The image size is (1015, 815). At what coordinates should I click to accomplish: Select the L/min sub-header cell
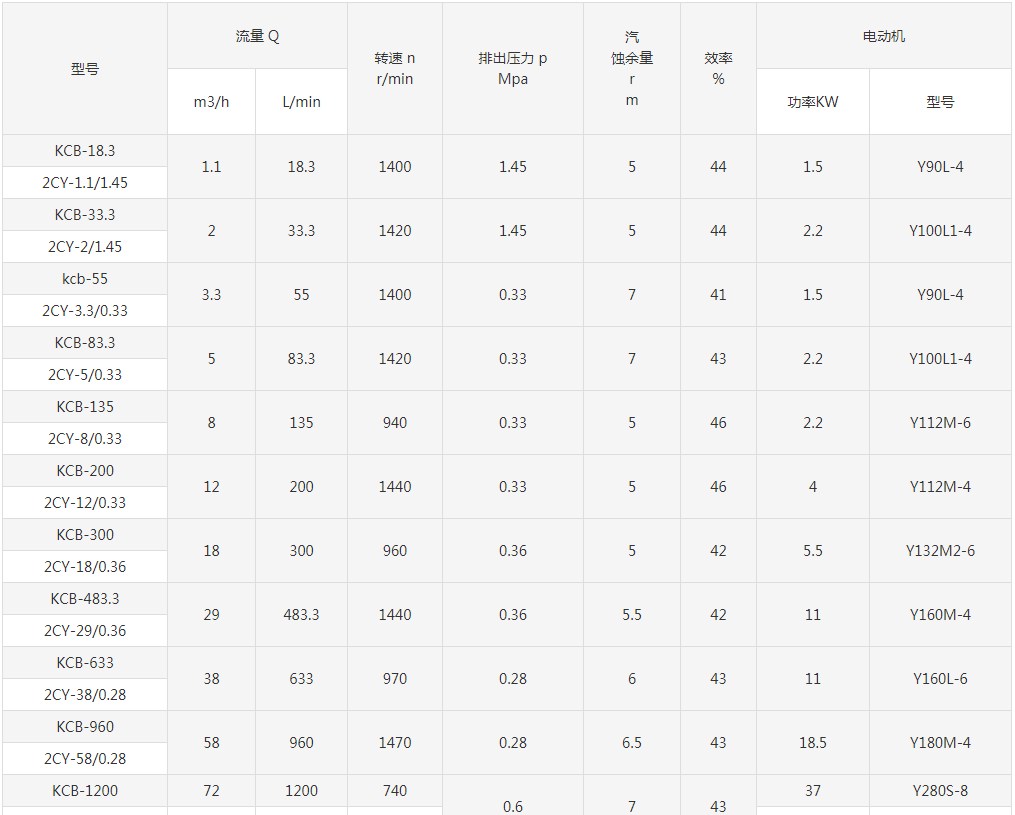pyautogui.click(x=301, y=102)
